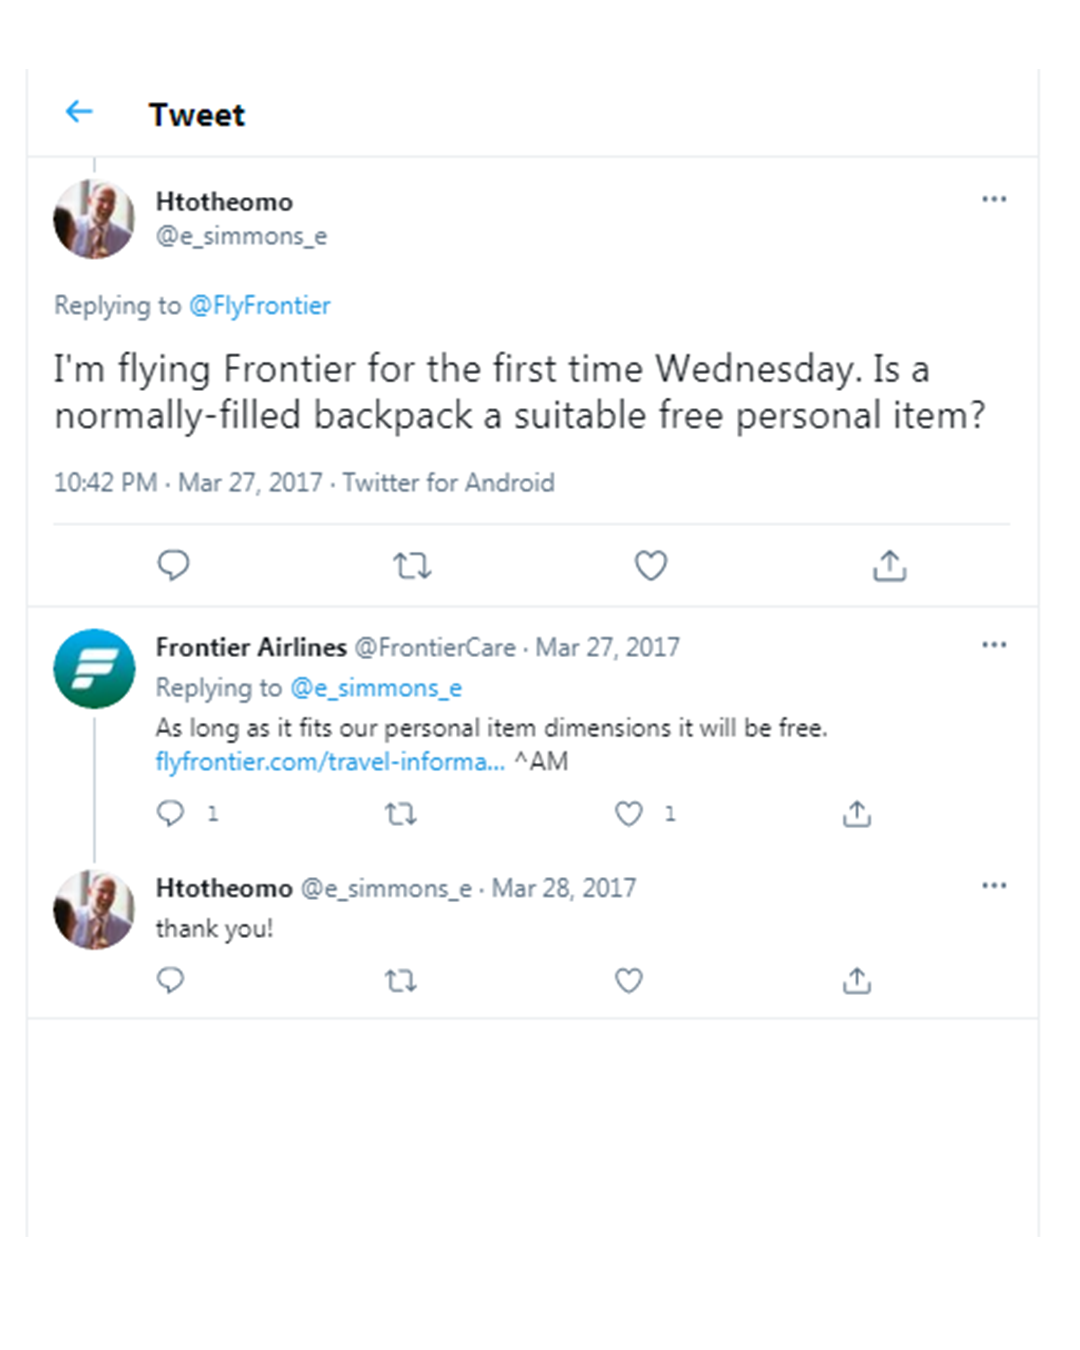Open the @FlyFrontier mention link
The image size is (1080, 1350).
259,306
